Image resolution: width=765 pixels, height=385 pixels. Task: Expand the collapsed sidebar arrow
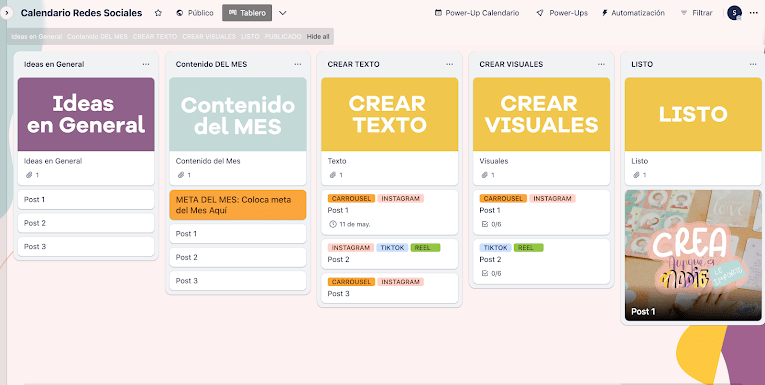point(6,13)
